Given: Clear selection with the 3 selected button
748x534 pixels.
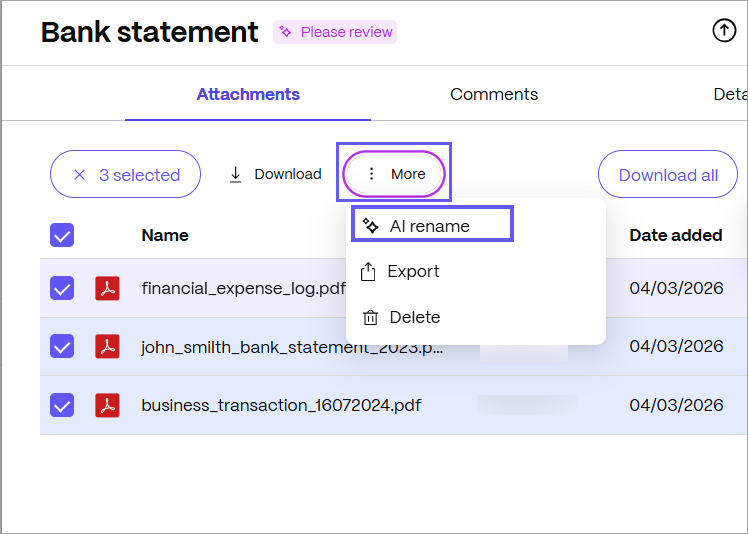Looking at the screenshot, I should point(126,175).
